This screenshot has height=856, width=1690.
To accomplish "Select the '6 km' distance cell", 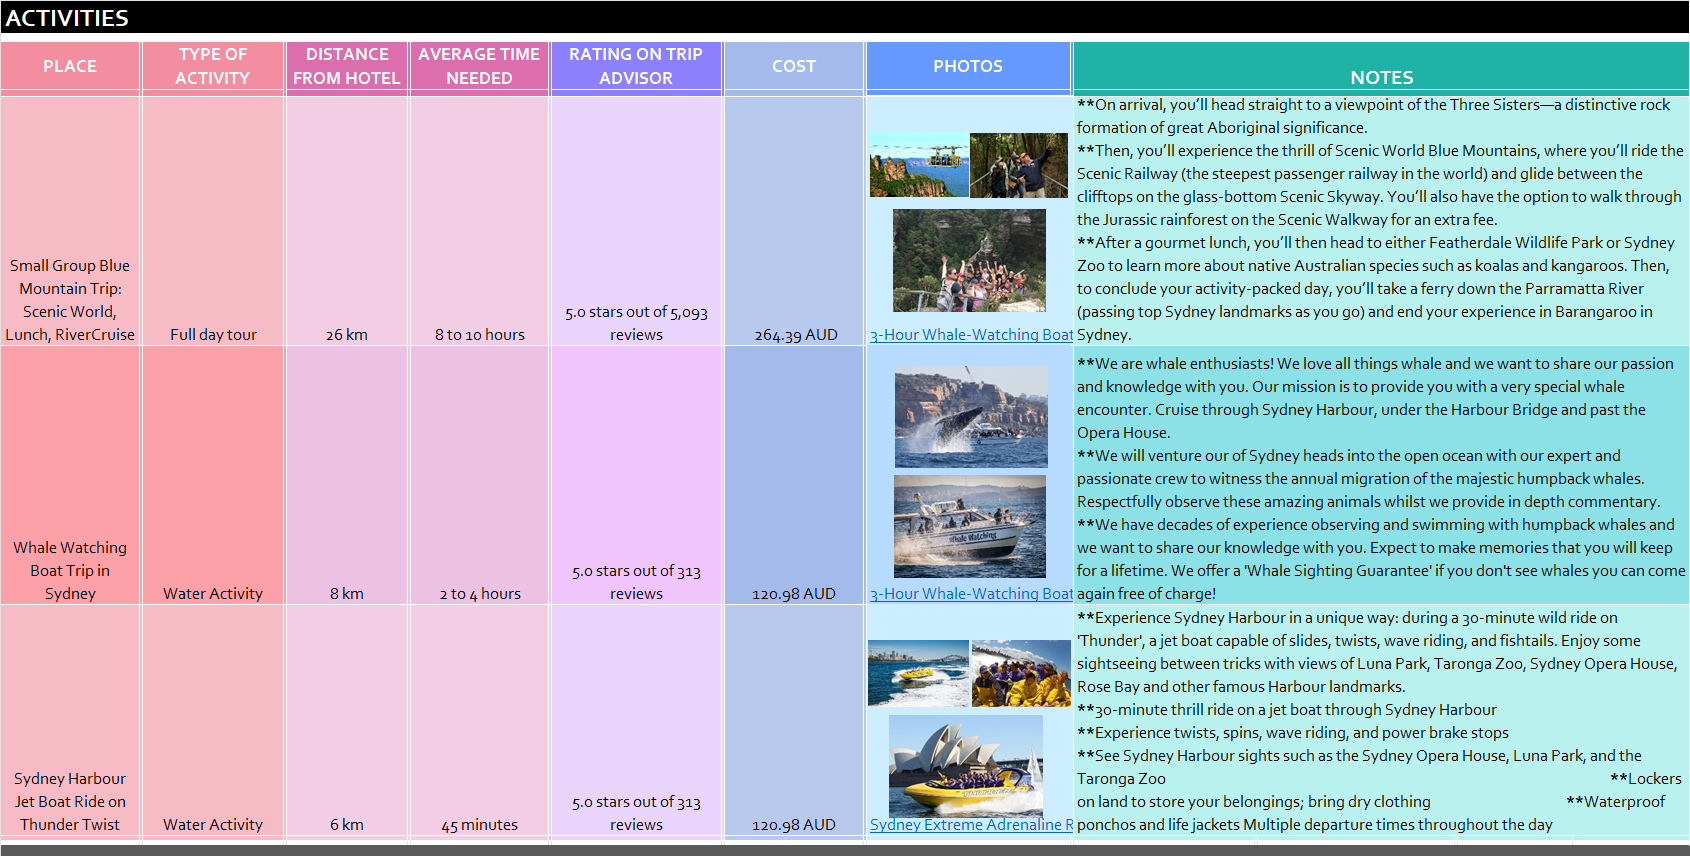I will tap(347, 721).
